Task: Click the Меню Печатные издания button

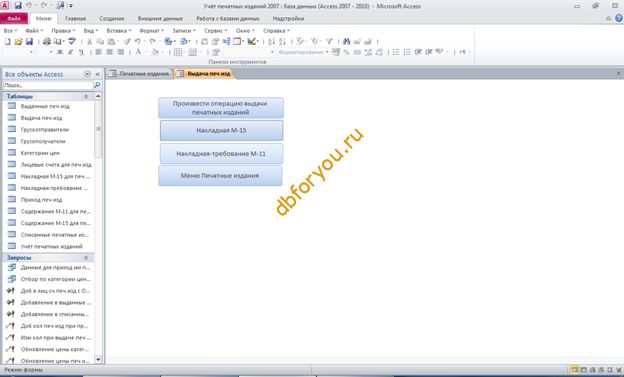Action: [x=220, y=176]
